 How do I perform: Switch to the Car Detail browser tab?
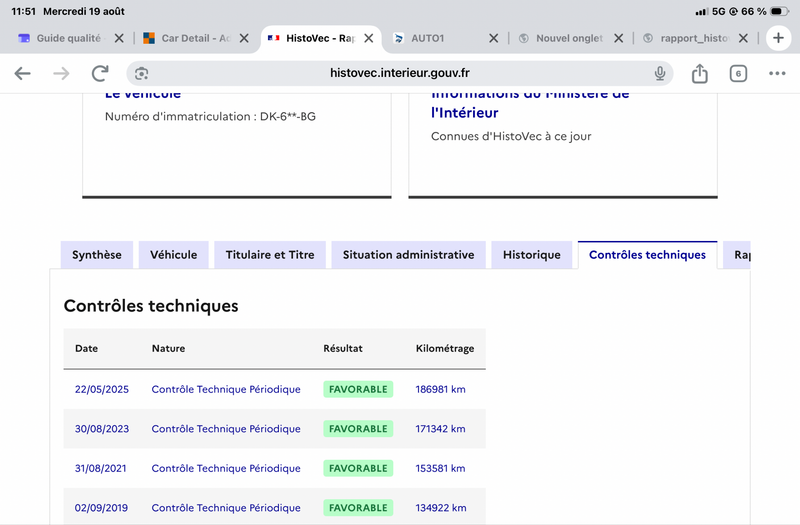point(187,38)
